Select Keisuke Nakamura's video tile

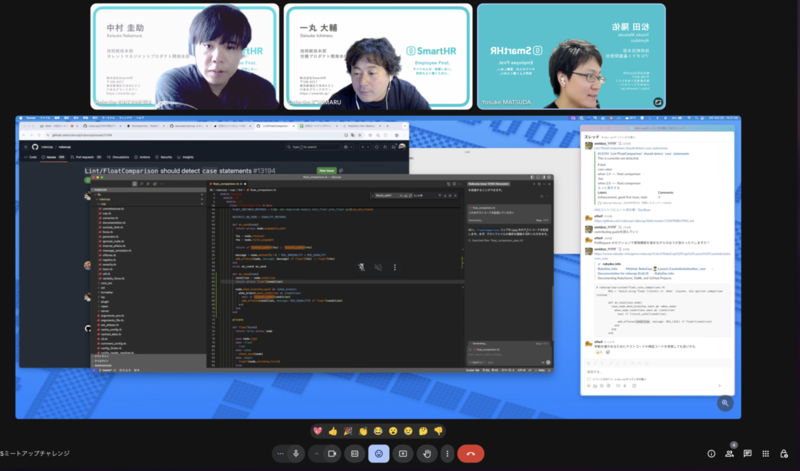point(185,57)
